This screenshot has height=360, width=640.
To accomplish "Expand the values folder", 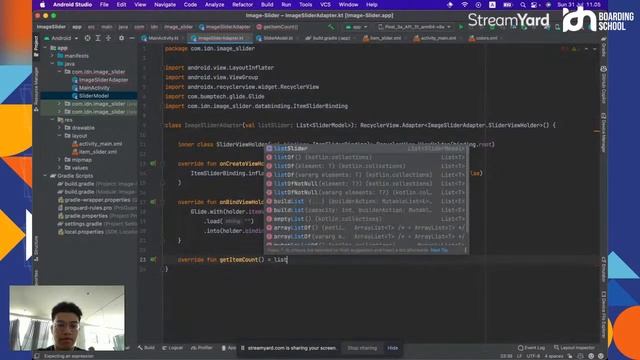I will pos(60,168).
